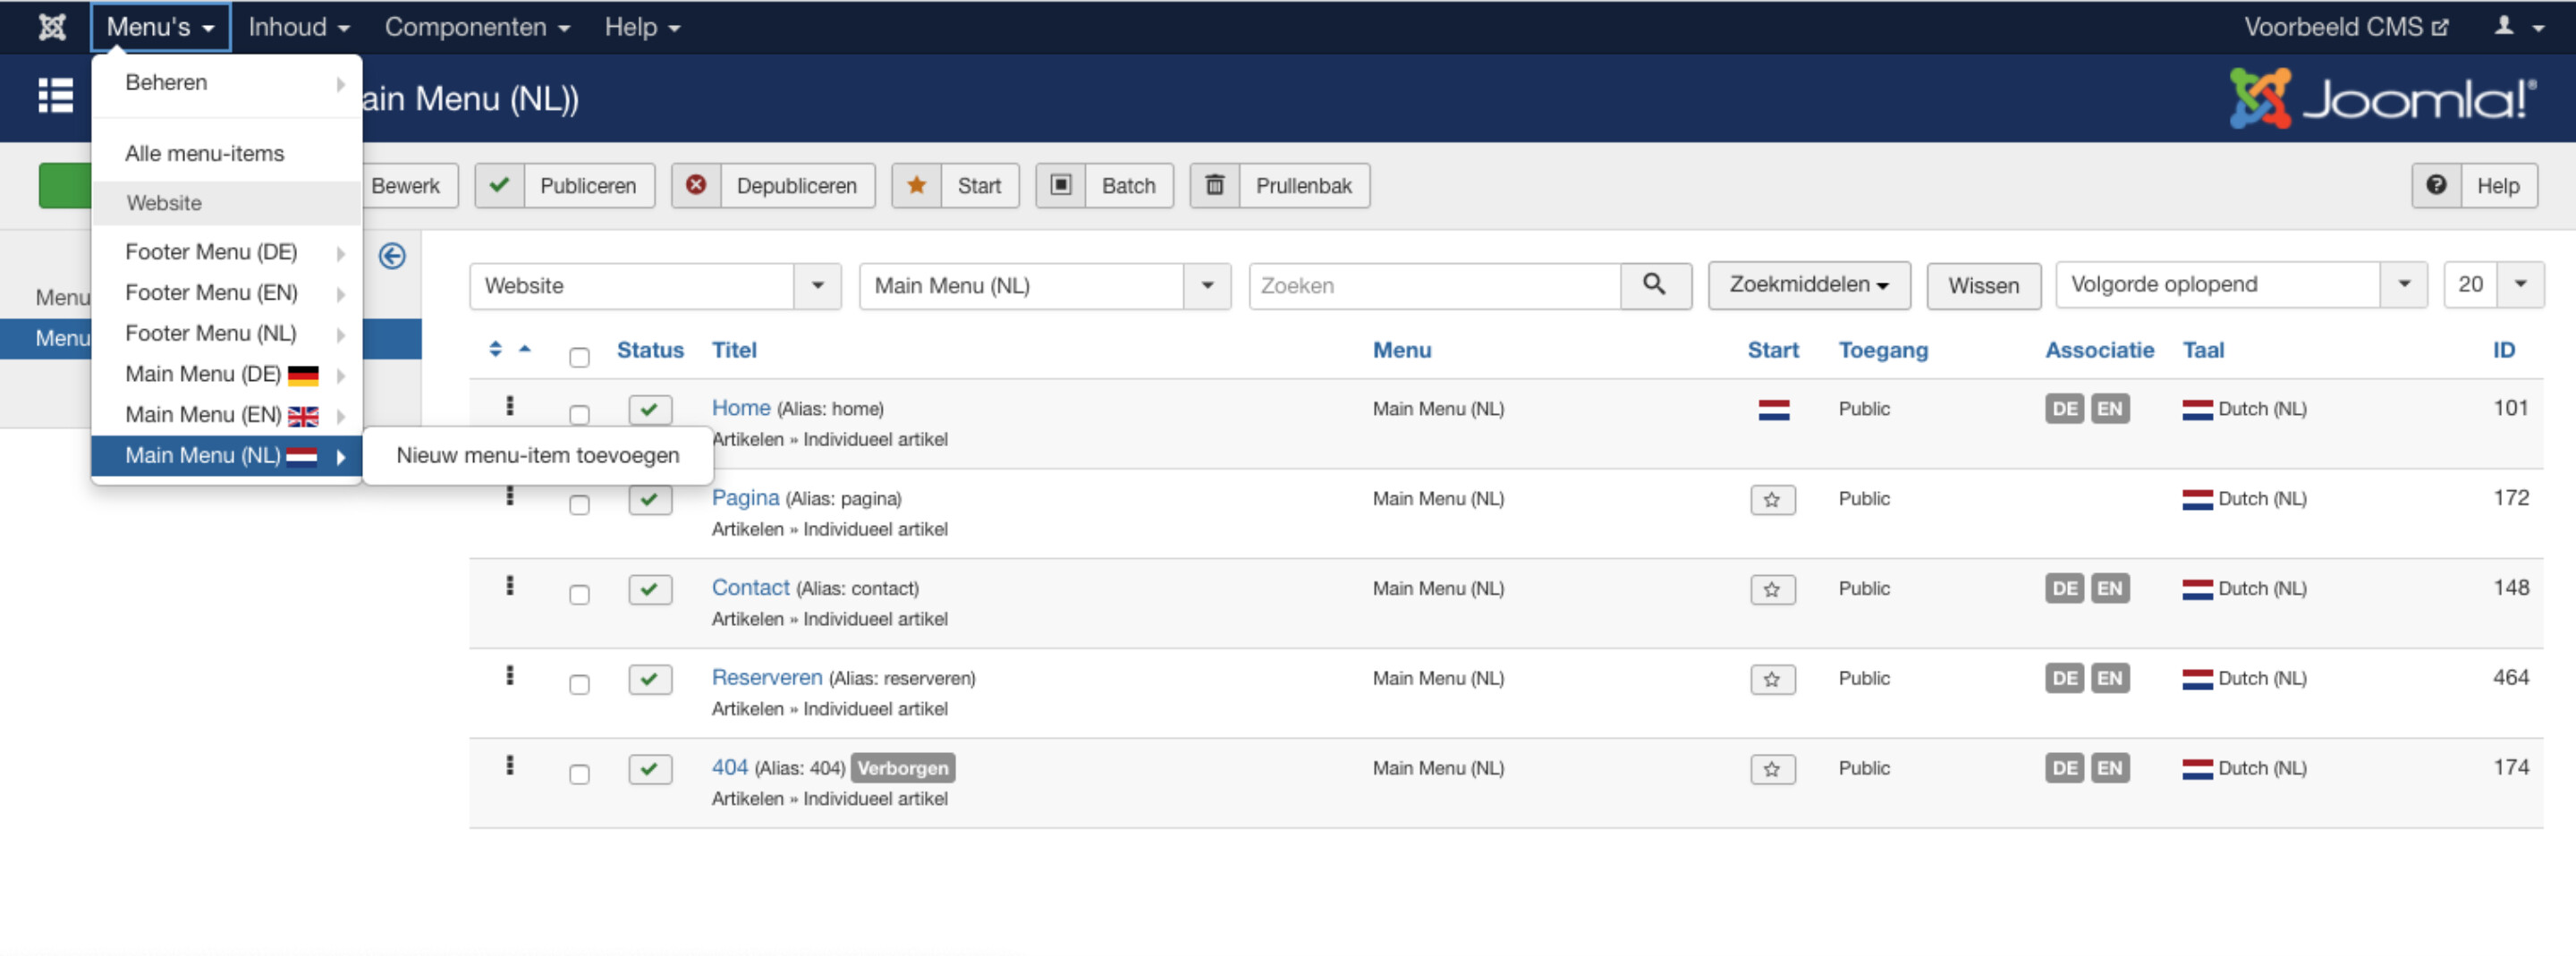
Task: Click the Wissen button
Action: pyautogui.click(x=1983, y=286)
